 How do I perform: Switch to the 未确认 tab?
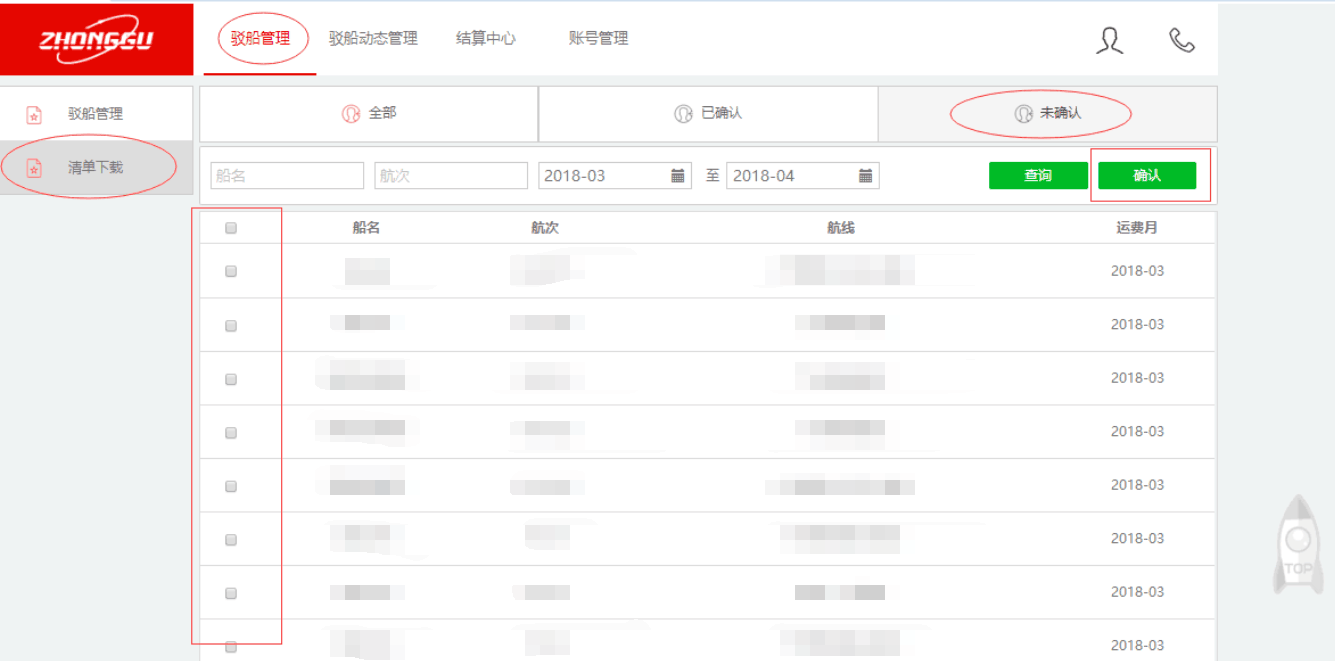[1048, 114]
